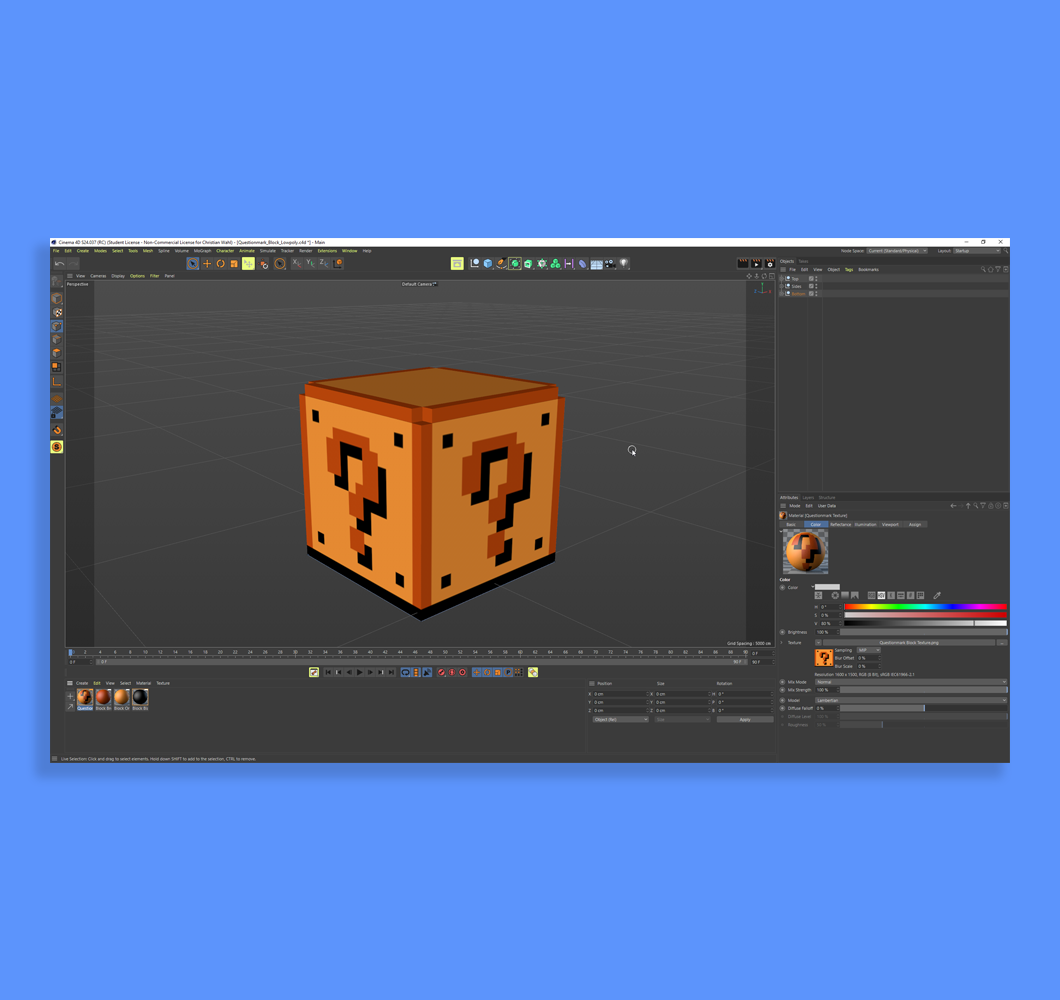Screen dimensions: 1060x1000
Task: Click Questionmark Block Texture.png button
Action: 909,642
